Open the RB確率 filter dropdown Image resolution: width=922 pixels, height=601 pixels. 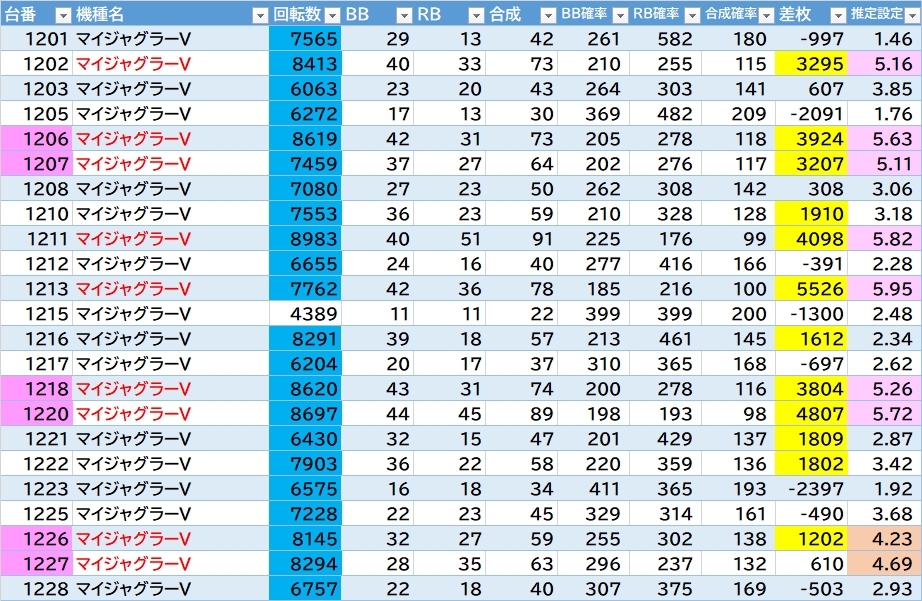click(692, 15)
